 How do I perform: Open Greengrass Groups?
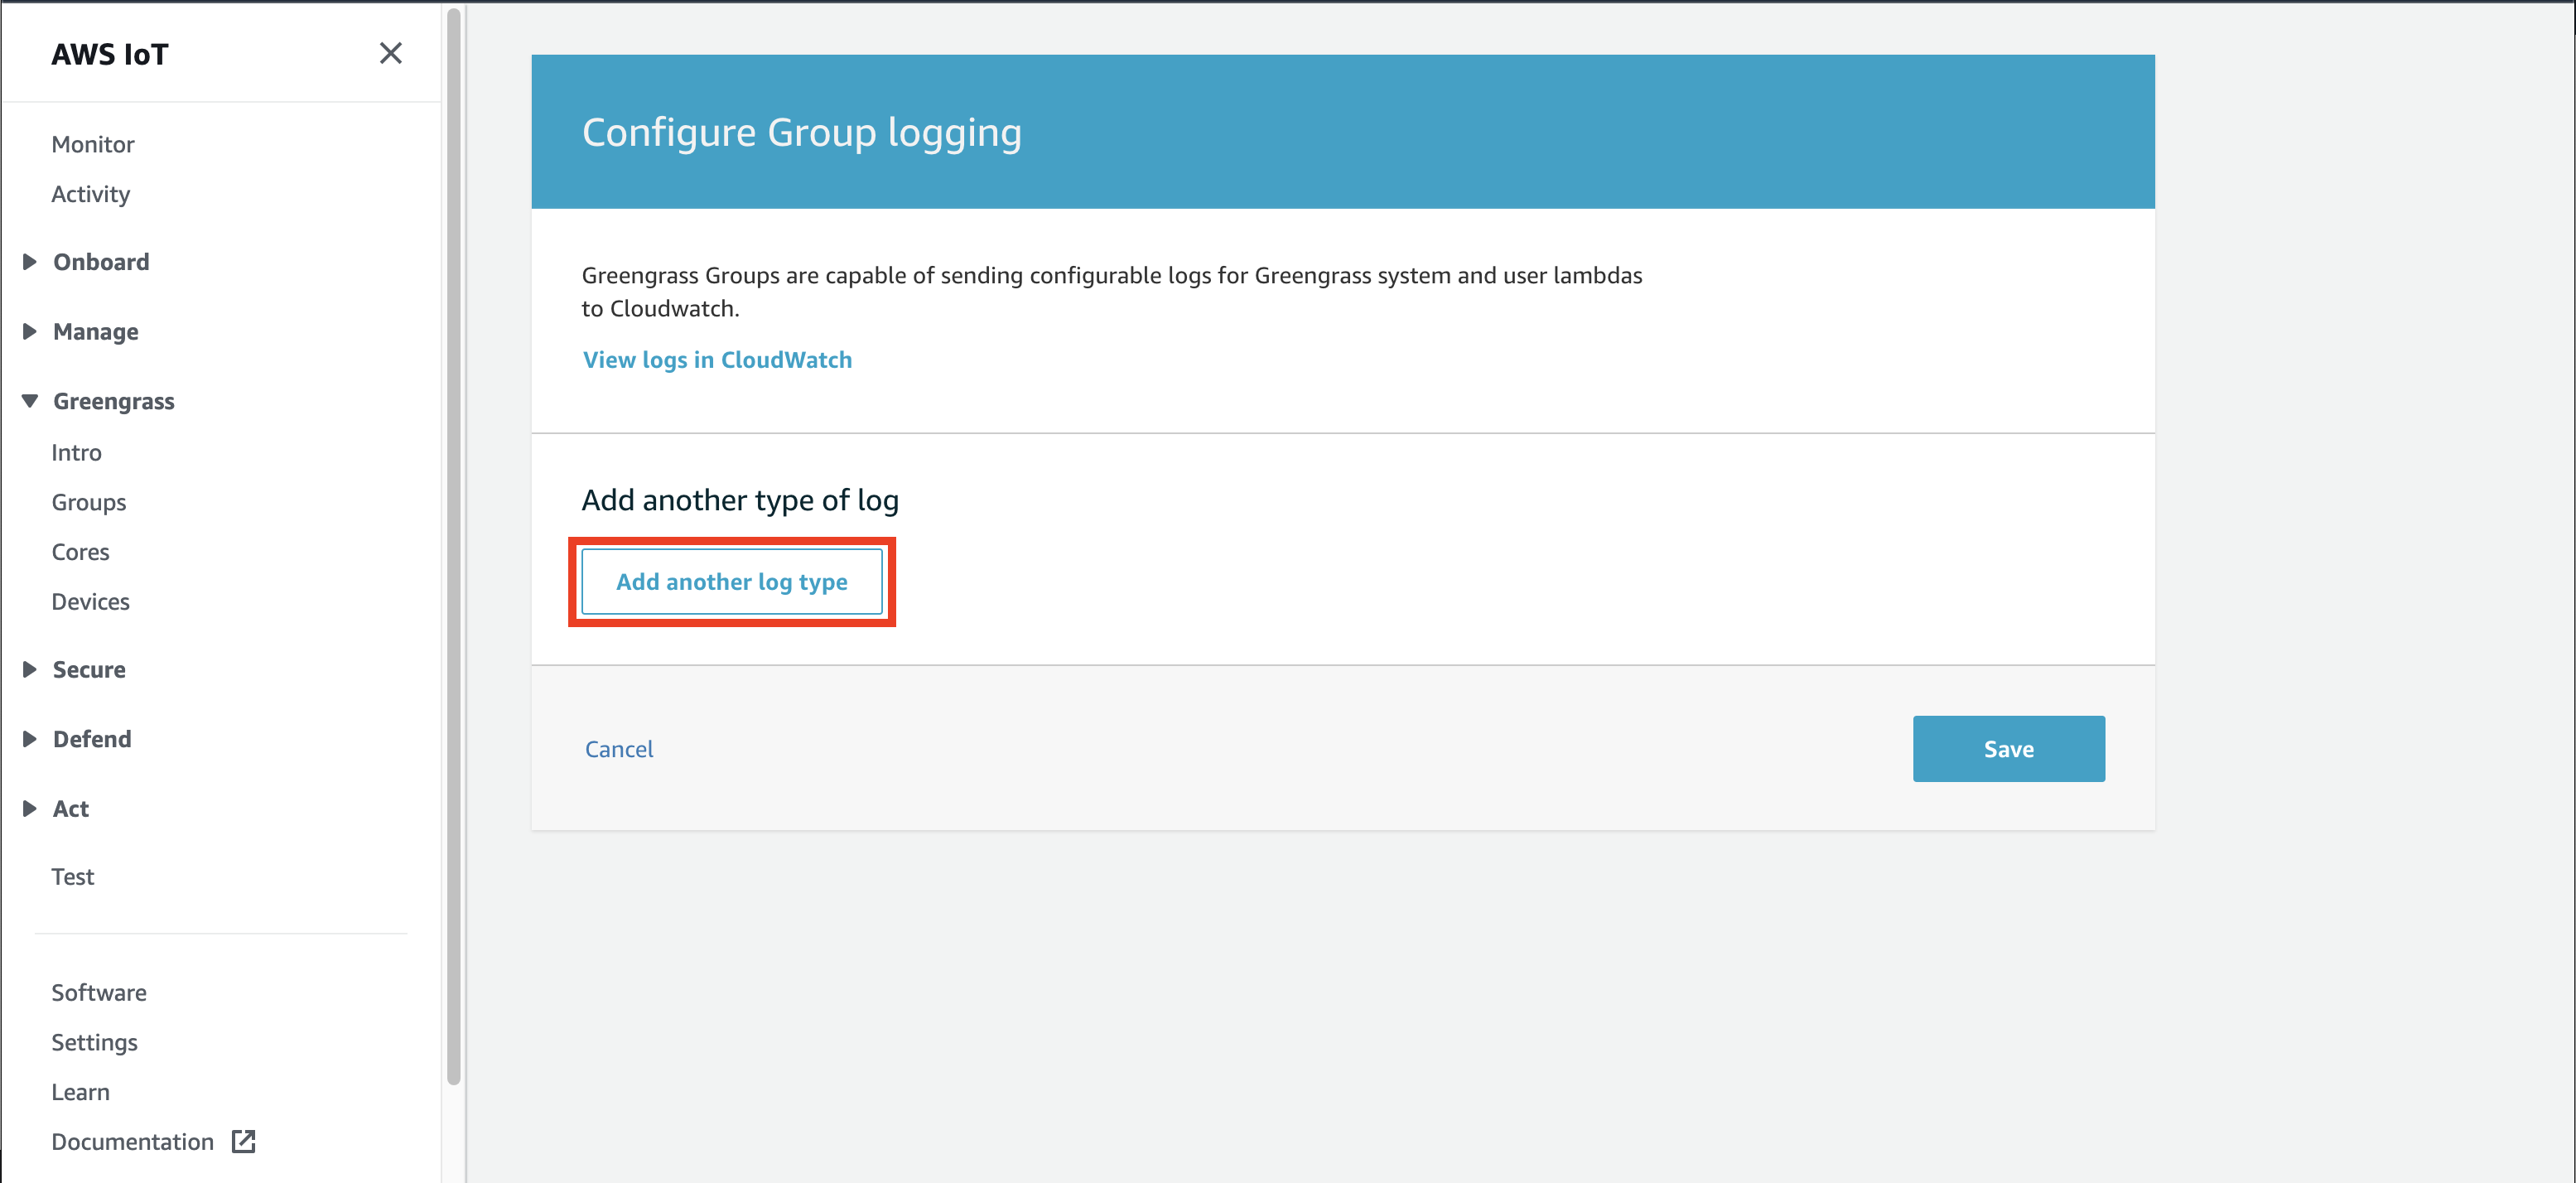(89, 502)
